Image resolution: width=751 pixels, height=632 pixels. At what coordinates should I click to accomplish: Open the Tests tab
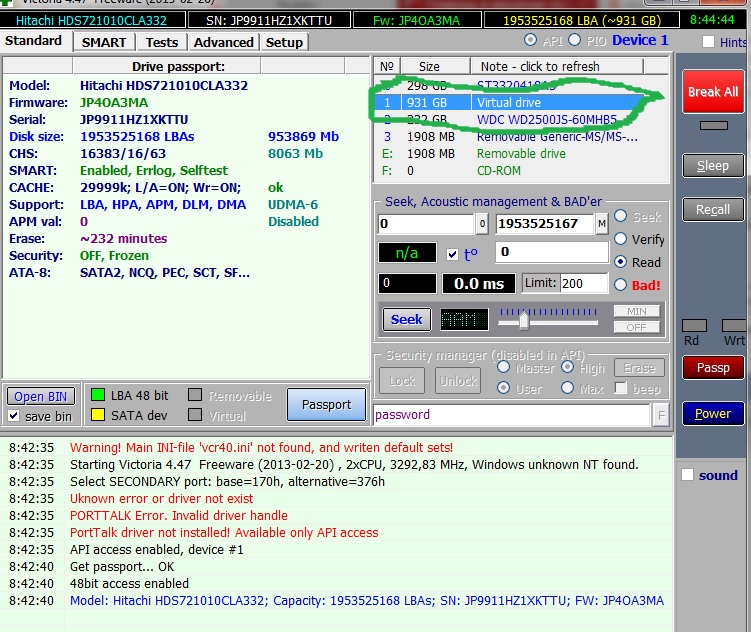(161, 43)
